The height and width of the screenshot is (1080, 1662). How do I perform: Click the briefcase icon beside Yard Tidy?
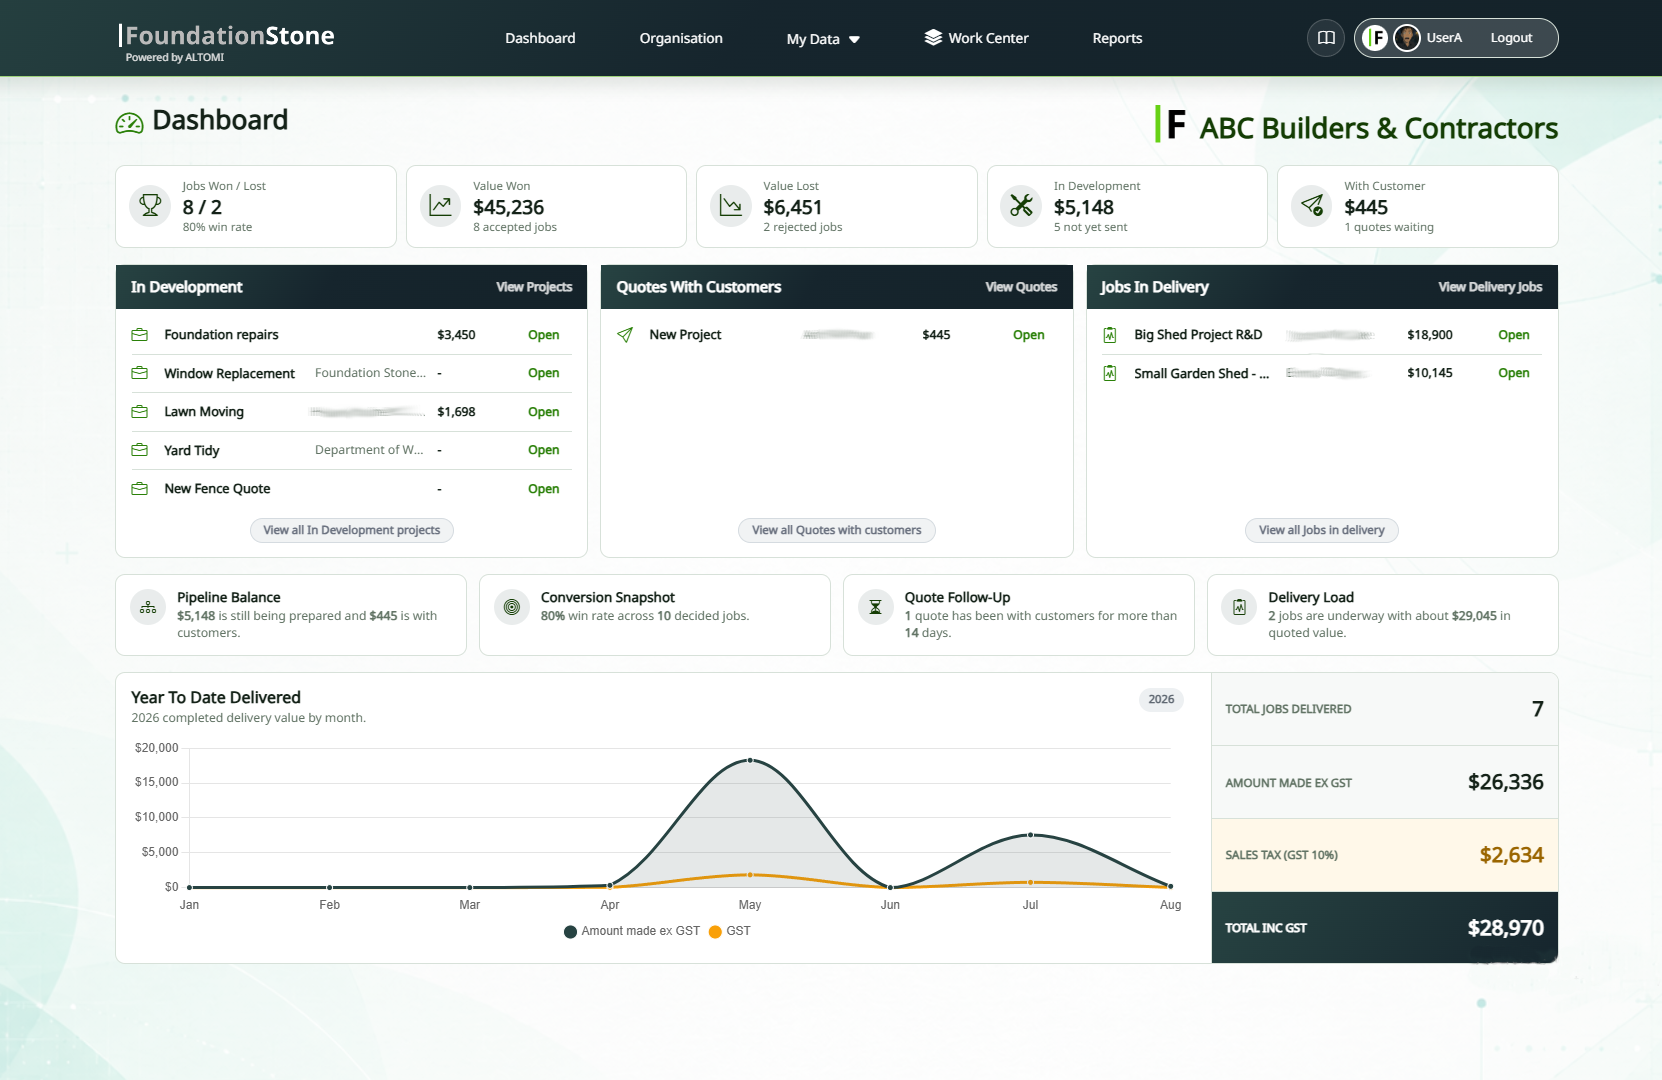140,450
